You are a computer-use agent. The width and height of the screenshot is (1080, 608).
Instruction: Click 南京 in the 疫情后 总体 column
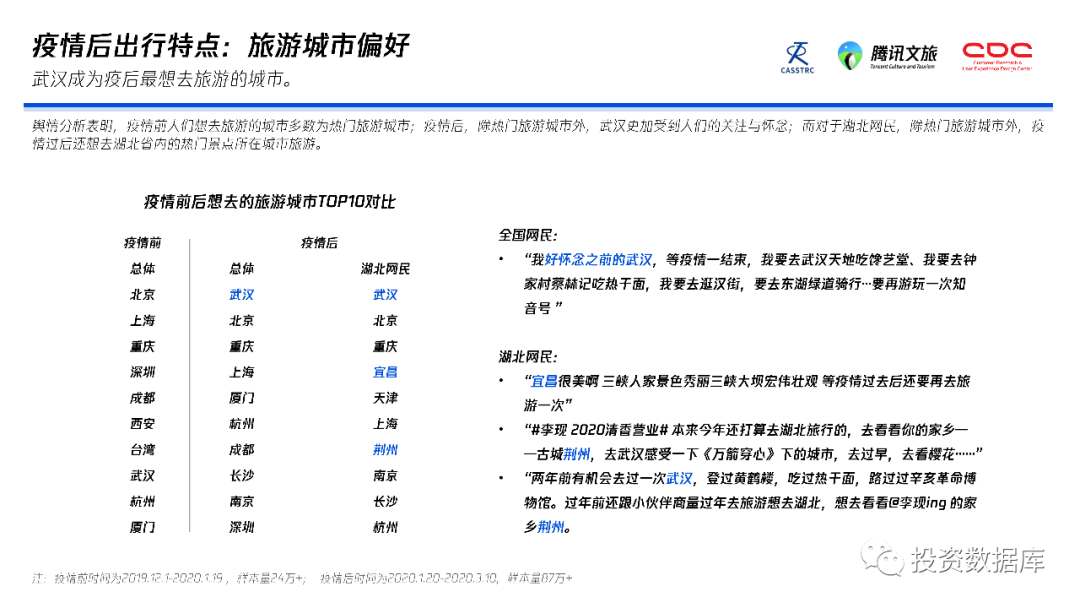(x=242, y=501)
